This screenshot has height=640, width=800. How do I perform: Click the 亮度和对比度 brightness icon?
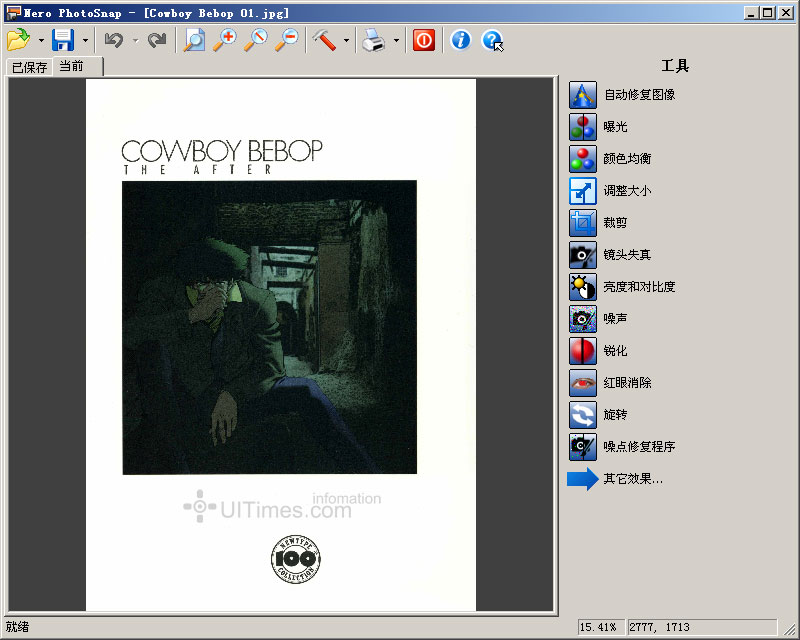point(583,287)
